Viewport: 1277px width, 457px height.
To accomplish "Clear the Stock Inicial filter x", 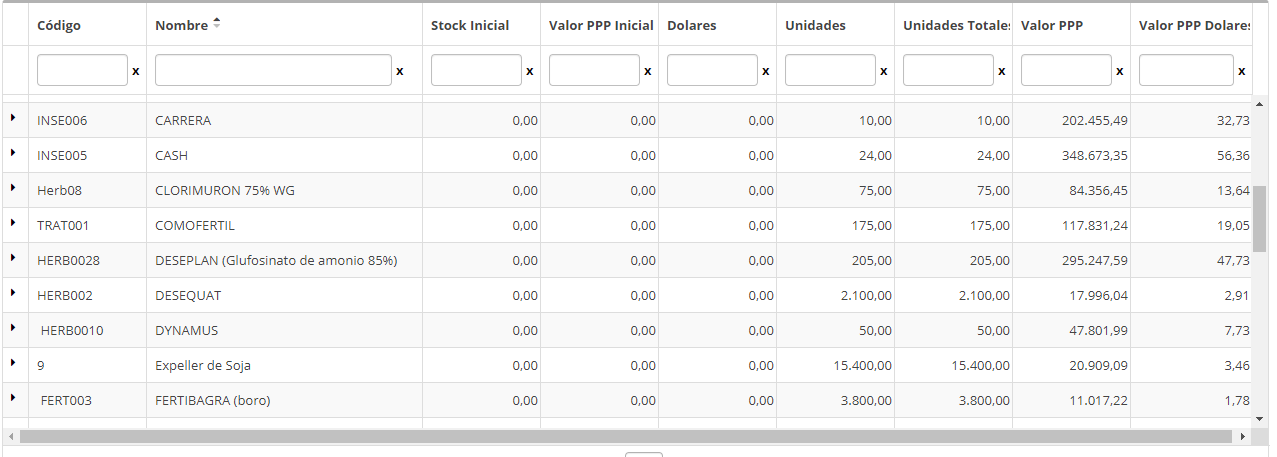I will pos(530,72).
